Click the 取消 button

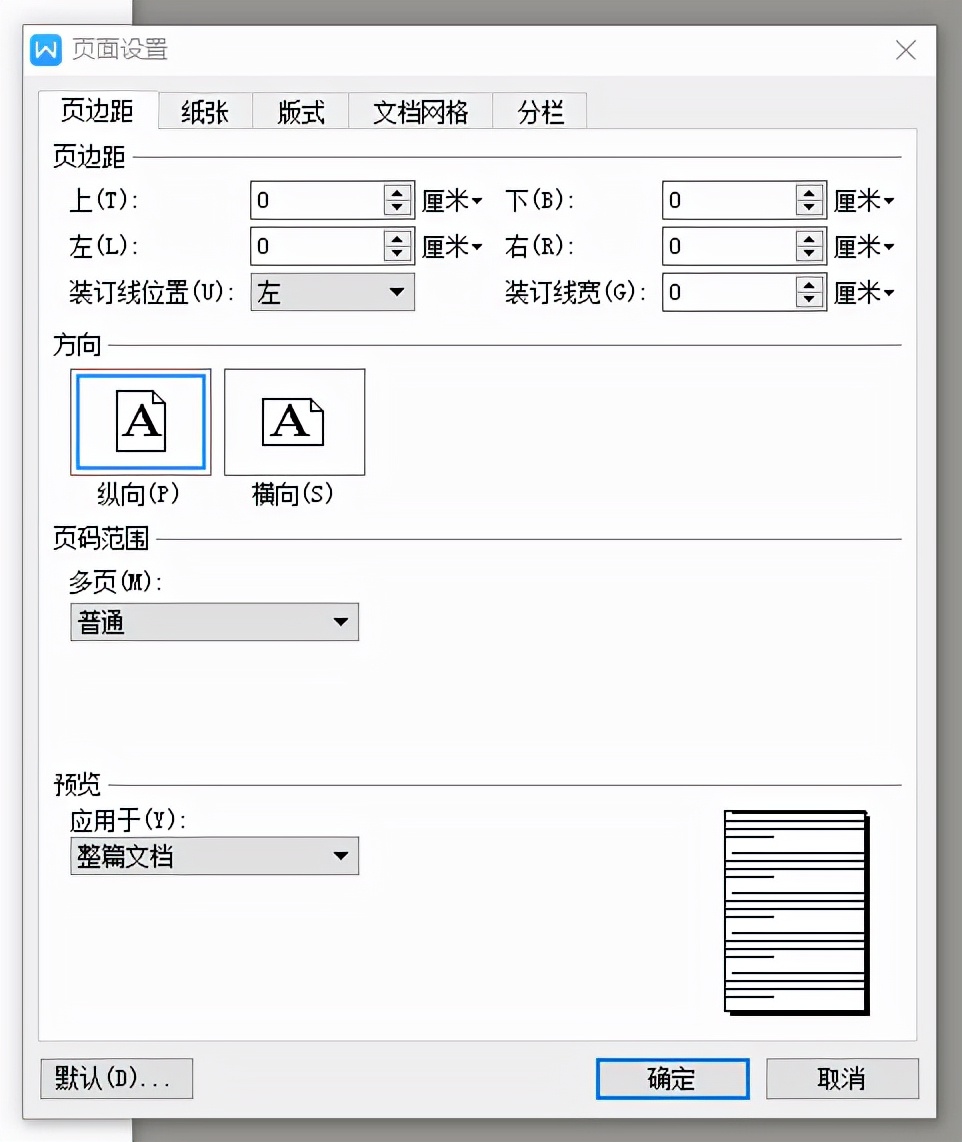(843, 1079)
